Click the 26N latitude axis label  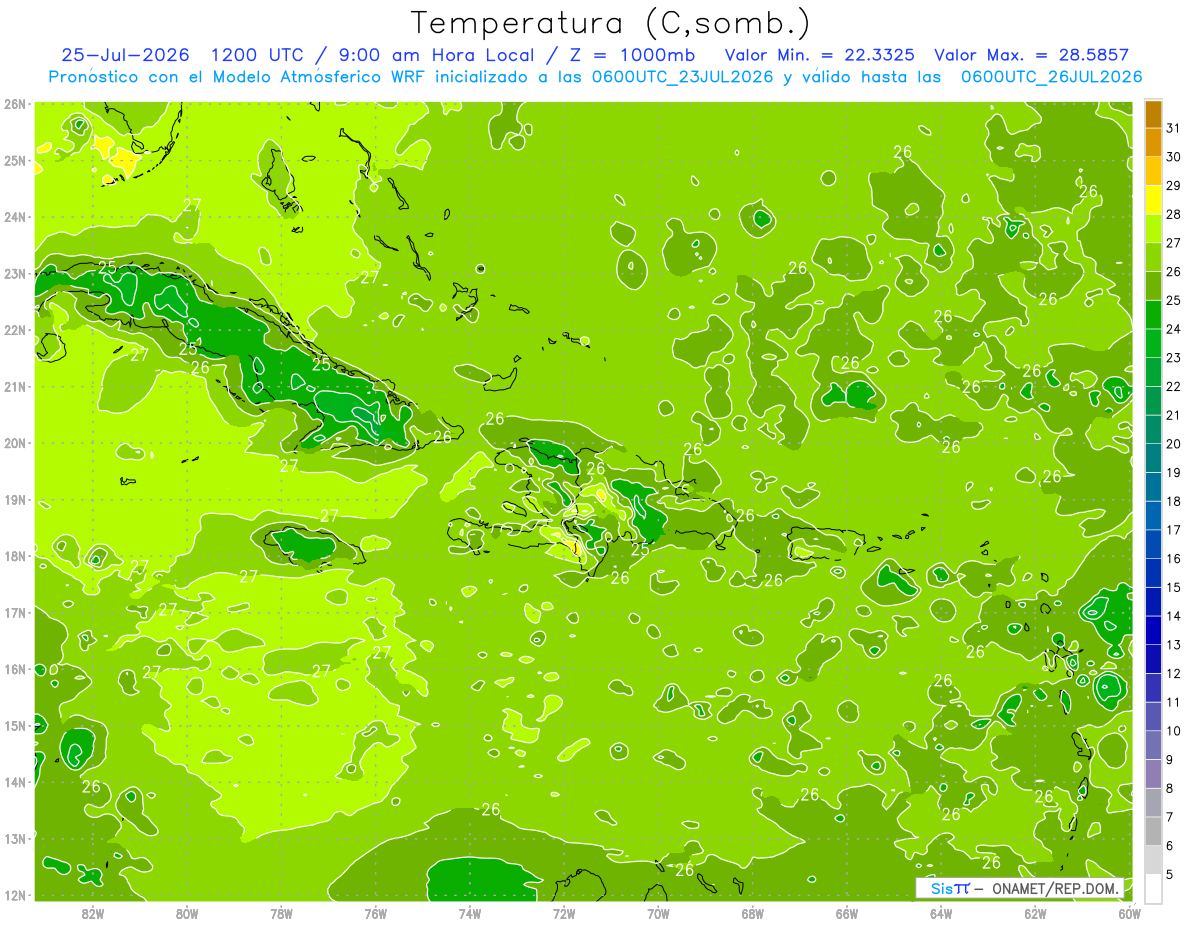(14, 104)
